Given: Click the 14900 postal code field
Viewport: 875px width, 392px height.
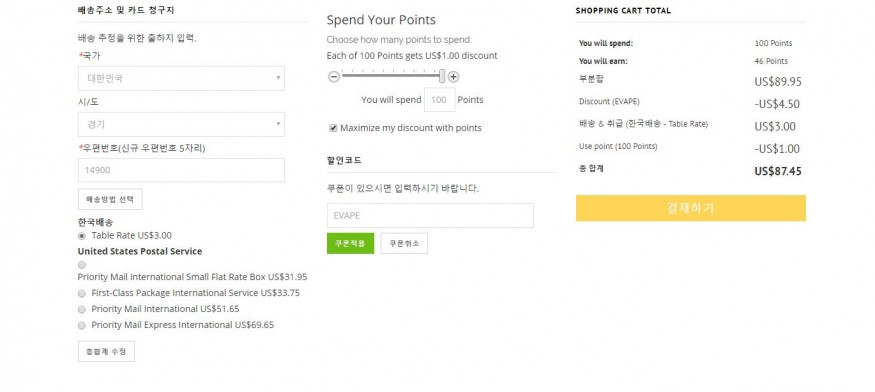Looking at the screenshot, I should pyautogui.click(x=181, y=170).
